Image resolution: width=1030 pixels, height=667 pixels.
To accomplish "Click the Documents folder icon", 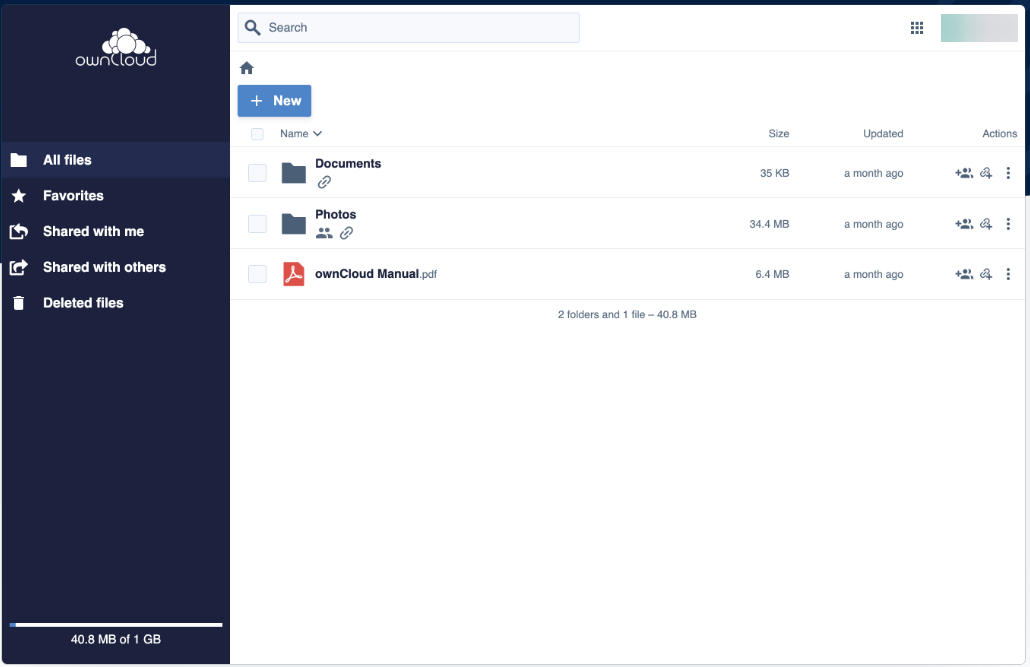I will pos(294,173).
